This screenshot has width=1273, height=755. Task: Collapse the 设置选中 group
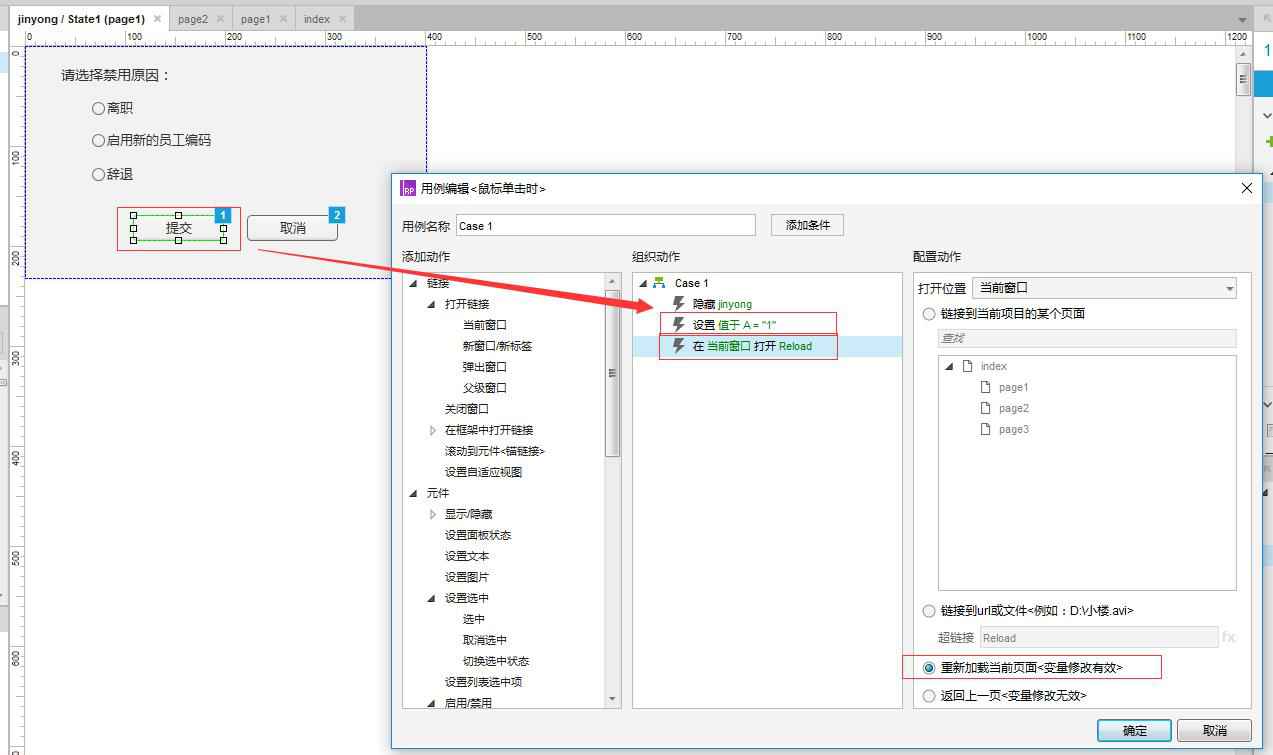[432, 598]
